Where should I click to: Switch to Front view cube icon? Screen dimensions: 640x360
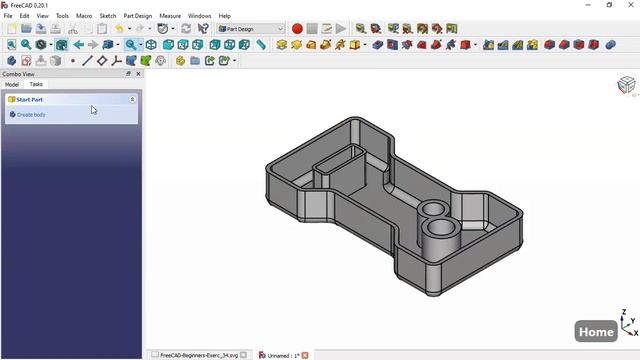click(x=168, y=45)
